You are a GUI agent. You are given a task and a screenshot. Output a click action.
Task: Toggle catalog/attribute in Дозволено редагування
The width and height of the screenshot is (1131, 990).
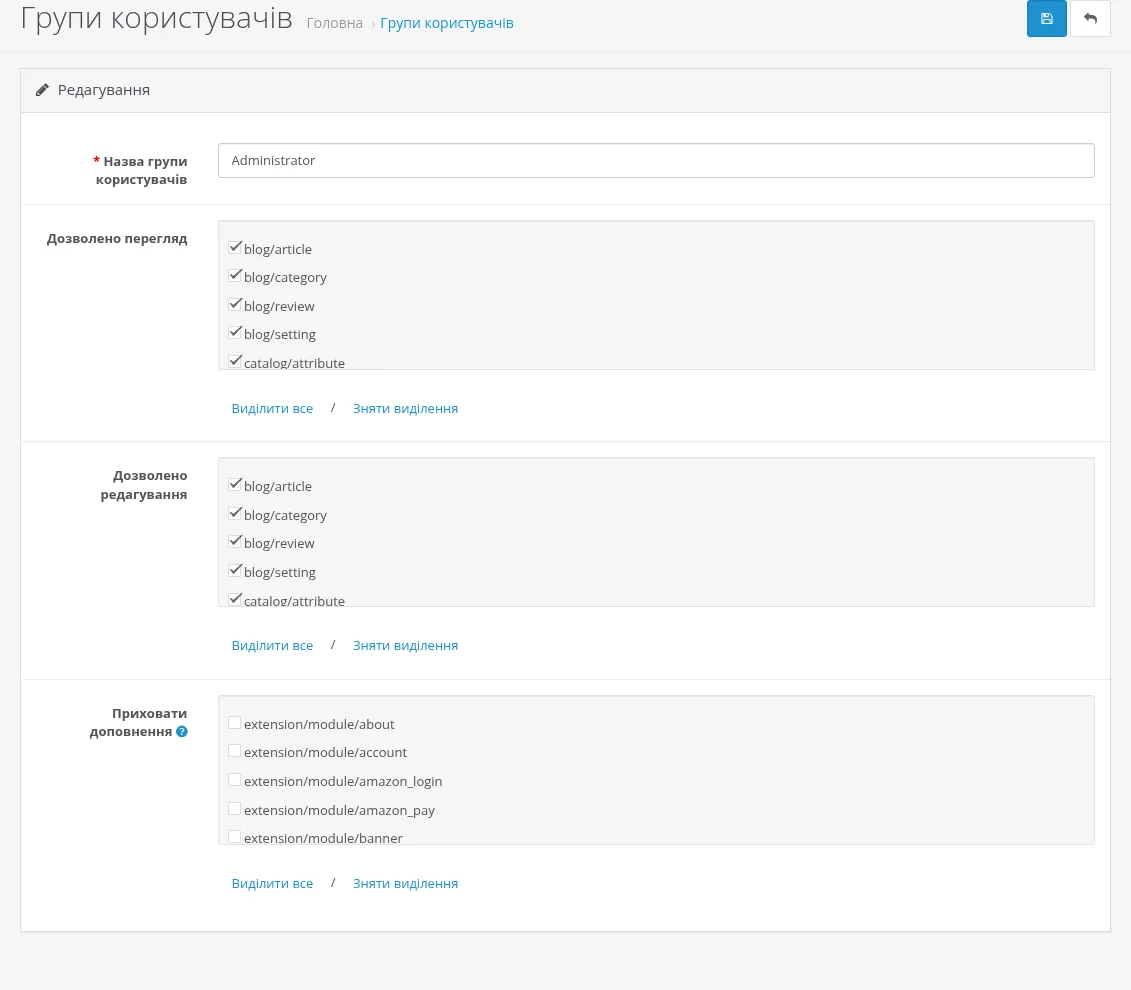tap(234, 598)
